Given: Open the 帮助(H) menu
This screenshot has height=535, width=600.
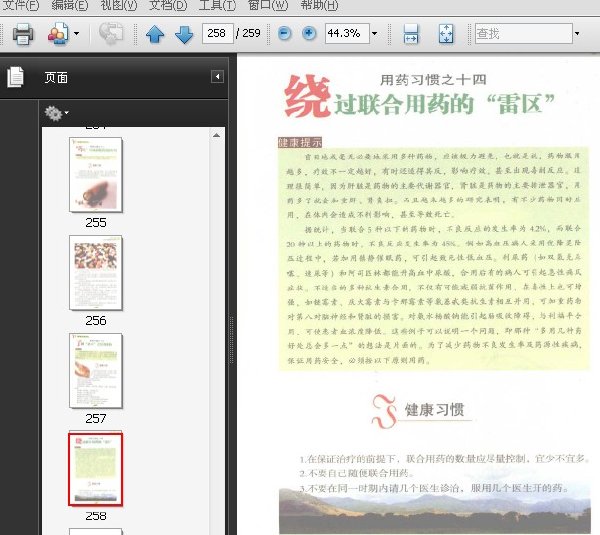Looking at the screenshot, I should 319,5.
